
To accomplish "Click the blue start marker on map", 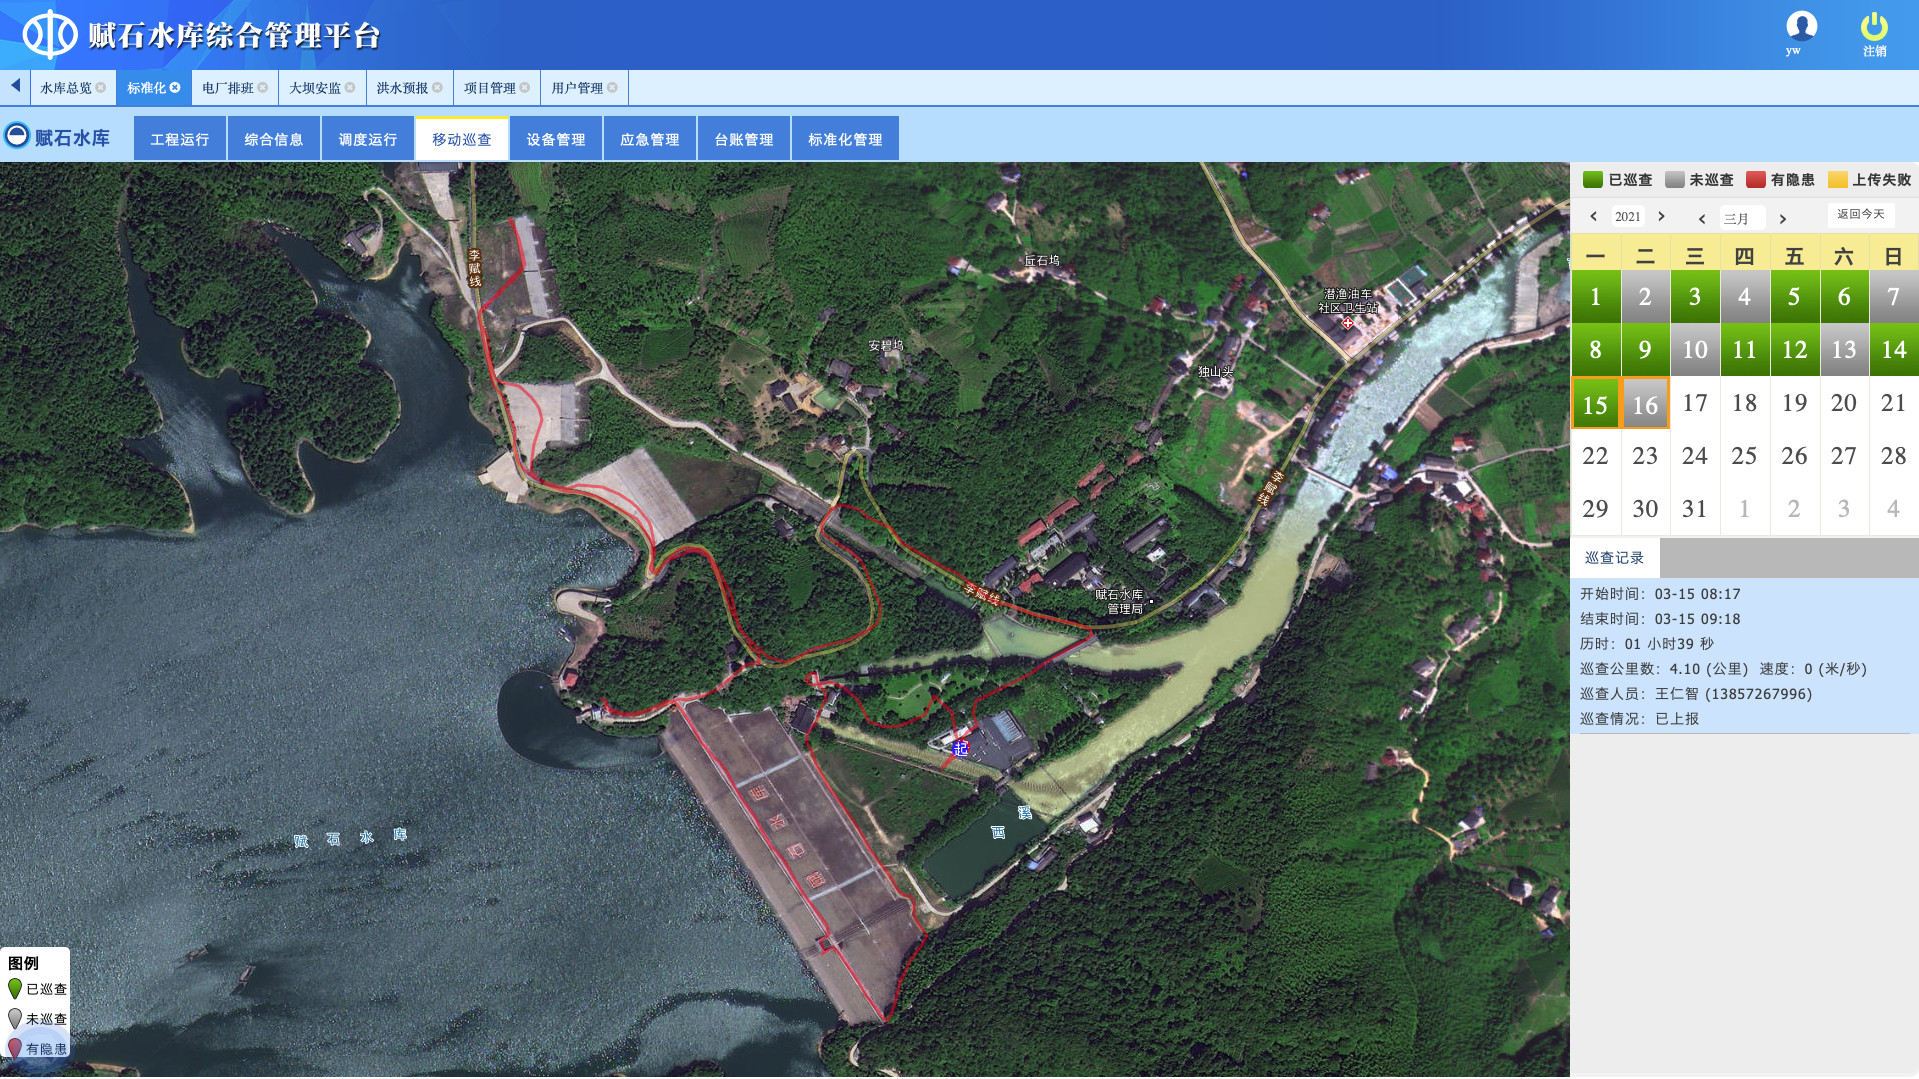I will [x=960, y=748].
